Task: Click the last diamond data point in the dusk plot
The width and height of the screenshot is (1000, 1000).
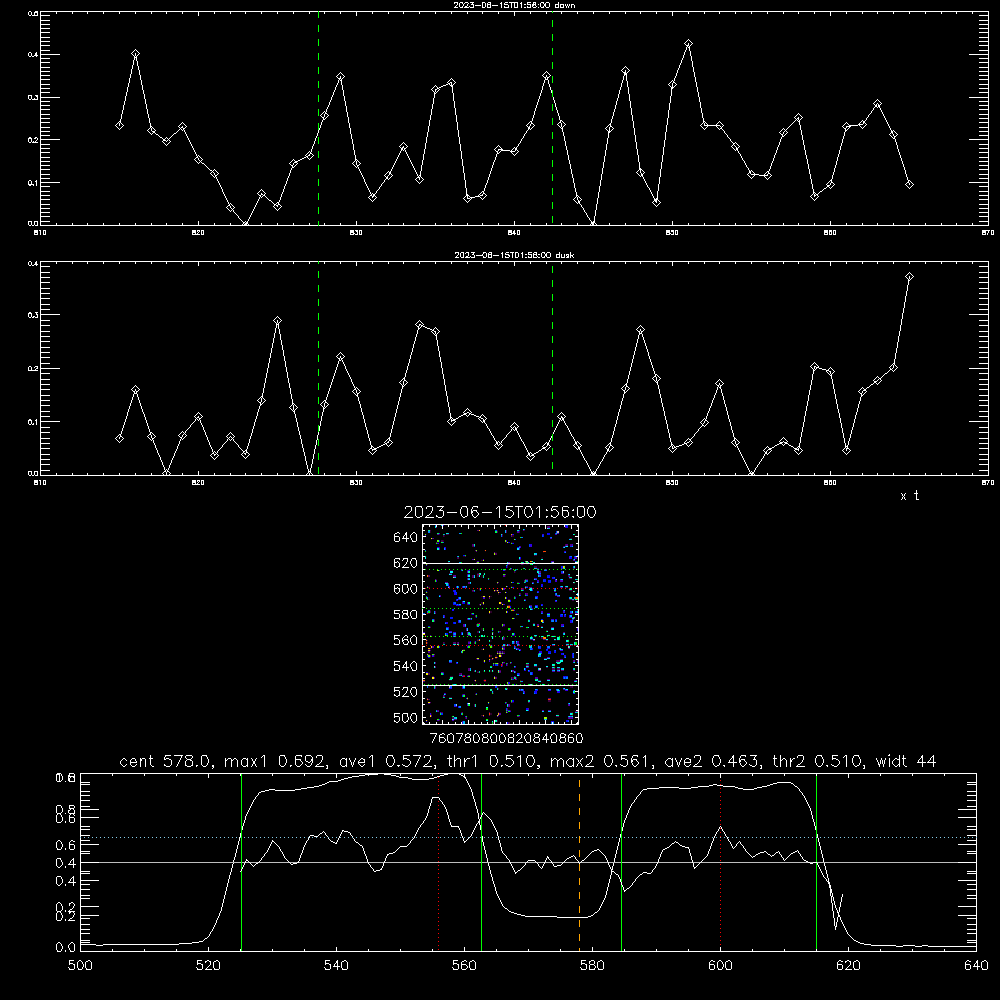Action: coord(909,276)
